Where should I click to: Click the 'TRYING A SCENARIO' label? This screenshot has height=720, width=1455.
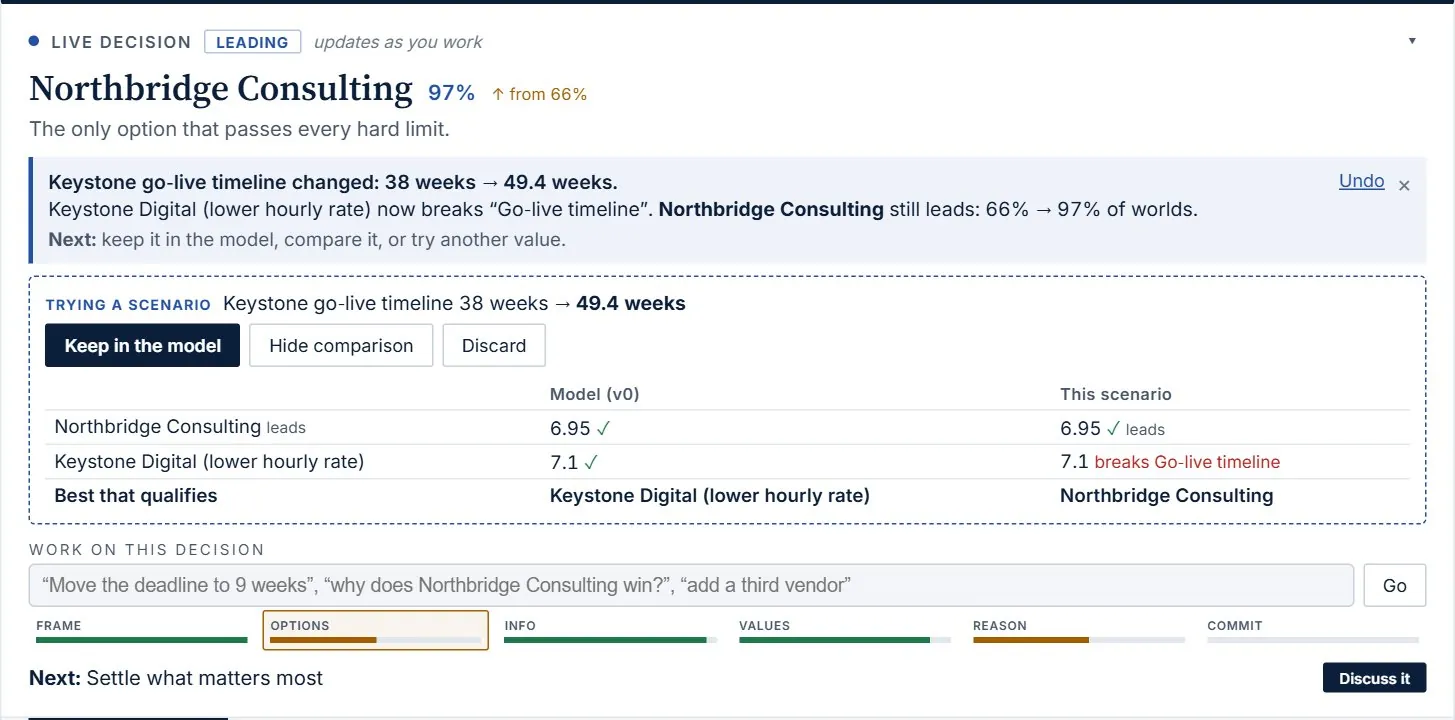tap(128, 305)
